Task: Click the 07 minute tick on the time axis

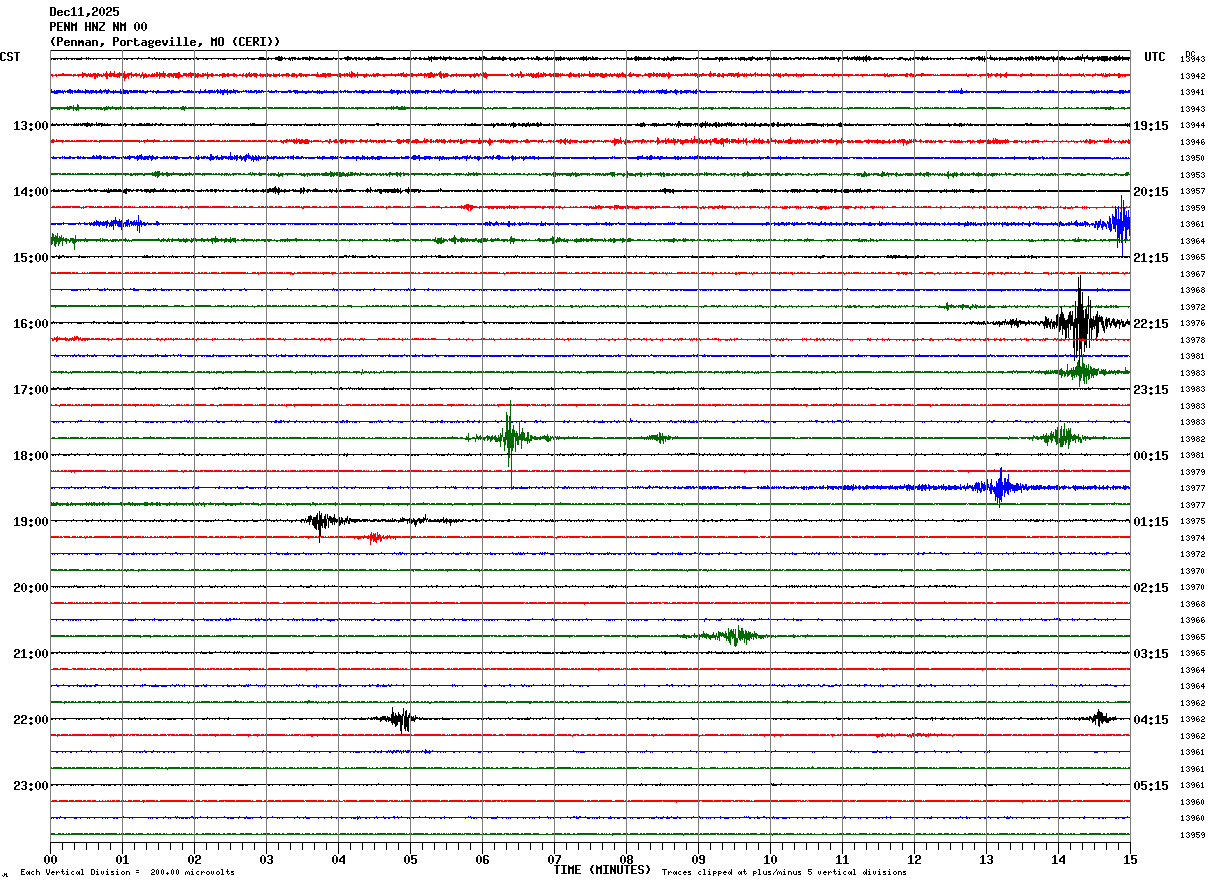Action: 554,859
